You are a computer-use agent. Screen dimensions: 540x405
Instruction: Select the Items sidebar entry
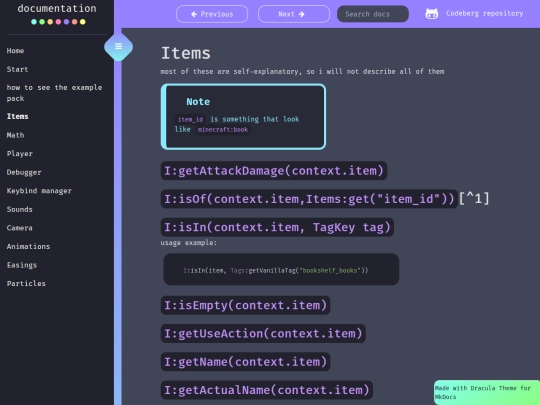click(x=18, y=116)
